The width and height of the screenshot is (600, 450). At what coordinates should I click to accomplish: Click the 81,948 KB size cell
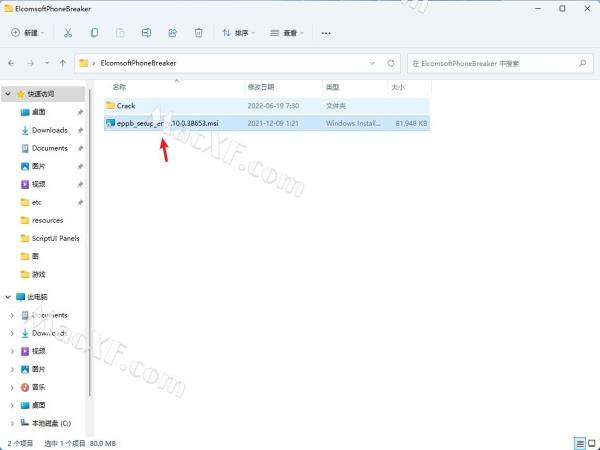[x=411, y=123]
